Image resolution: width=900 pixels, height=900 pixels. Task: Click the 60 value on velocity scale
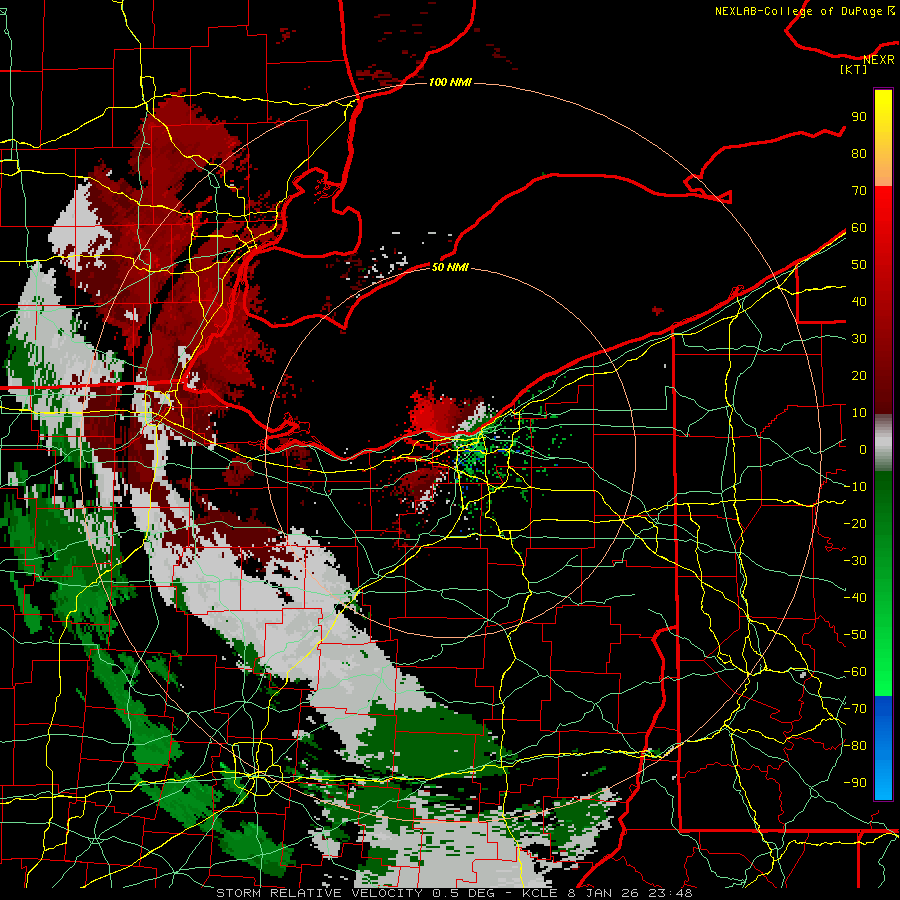[859, 227]
